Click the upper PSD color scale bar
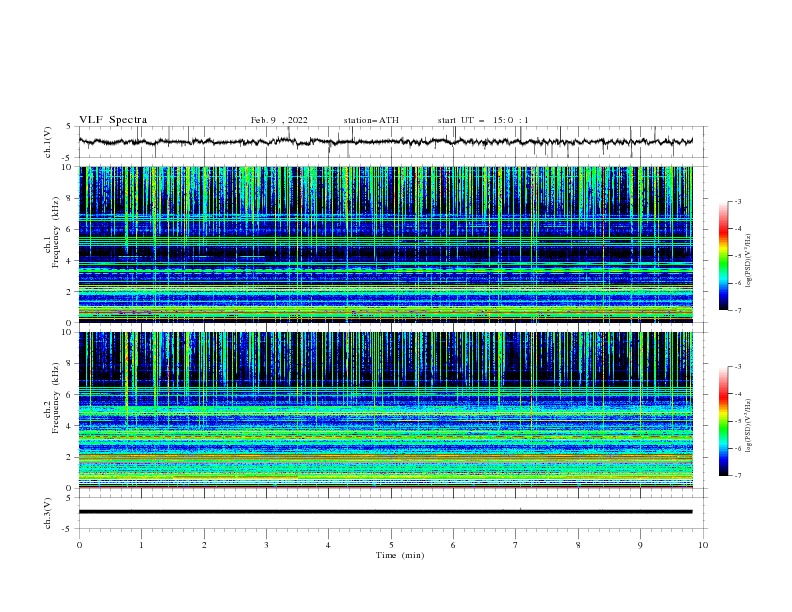Image resolution: width=792 pixels, height=612 pixels. coord(724,256)
